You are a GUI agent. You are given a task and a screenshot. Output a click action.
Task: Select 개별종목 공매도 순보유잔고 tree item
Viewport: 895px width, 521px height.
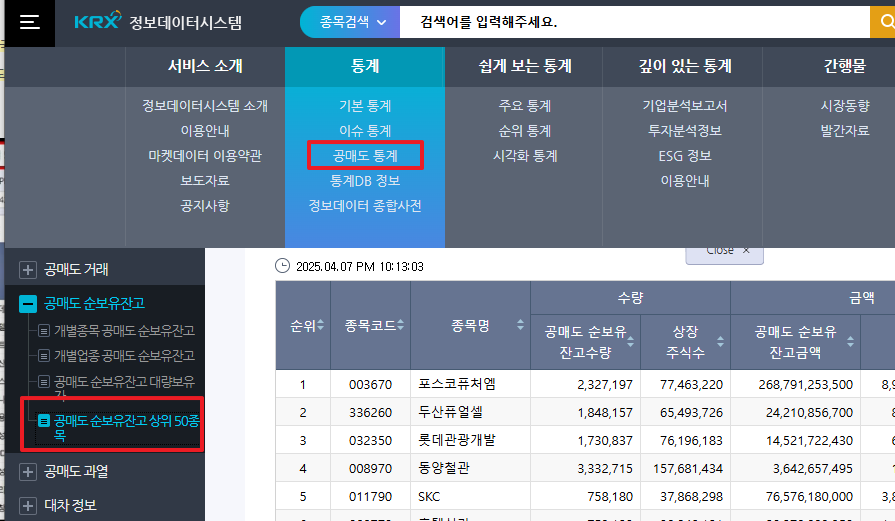124,330
